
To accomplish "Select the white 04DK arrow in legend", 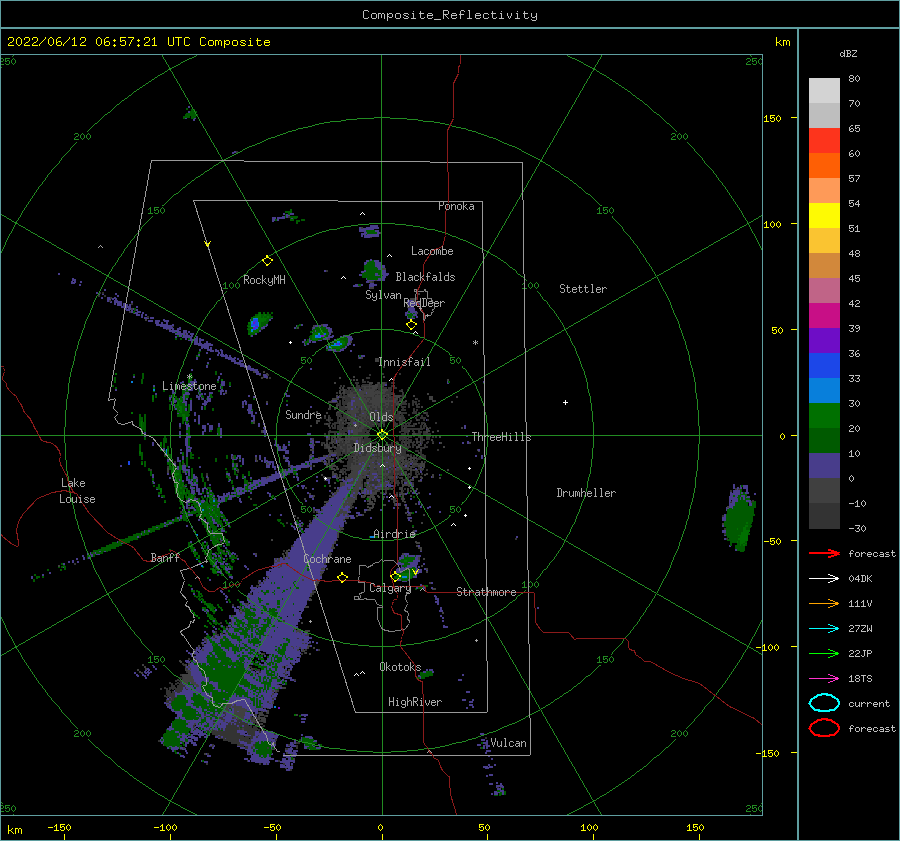I will click(824, 578).
